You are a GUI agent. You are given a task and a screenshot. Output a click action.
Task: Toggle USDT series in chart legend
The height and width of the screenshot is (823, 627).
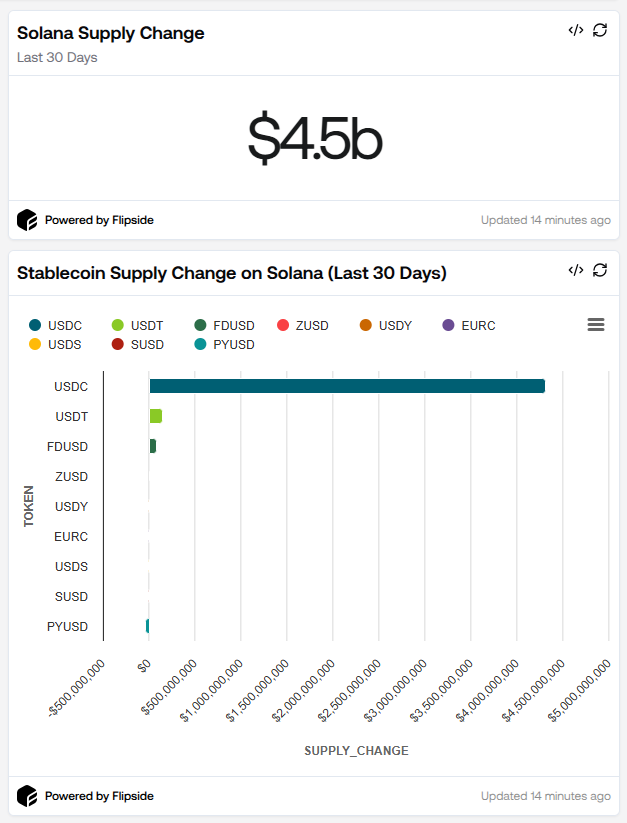tap(139, 326)
